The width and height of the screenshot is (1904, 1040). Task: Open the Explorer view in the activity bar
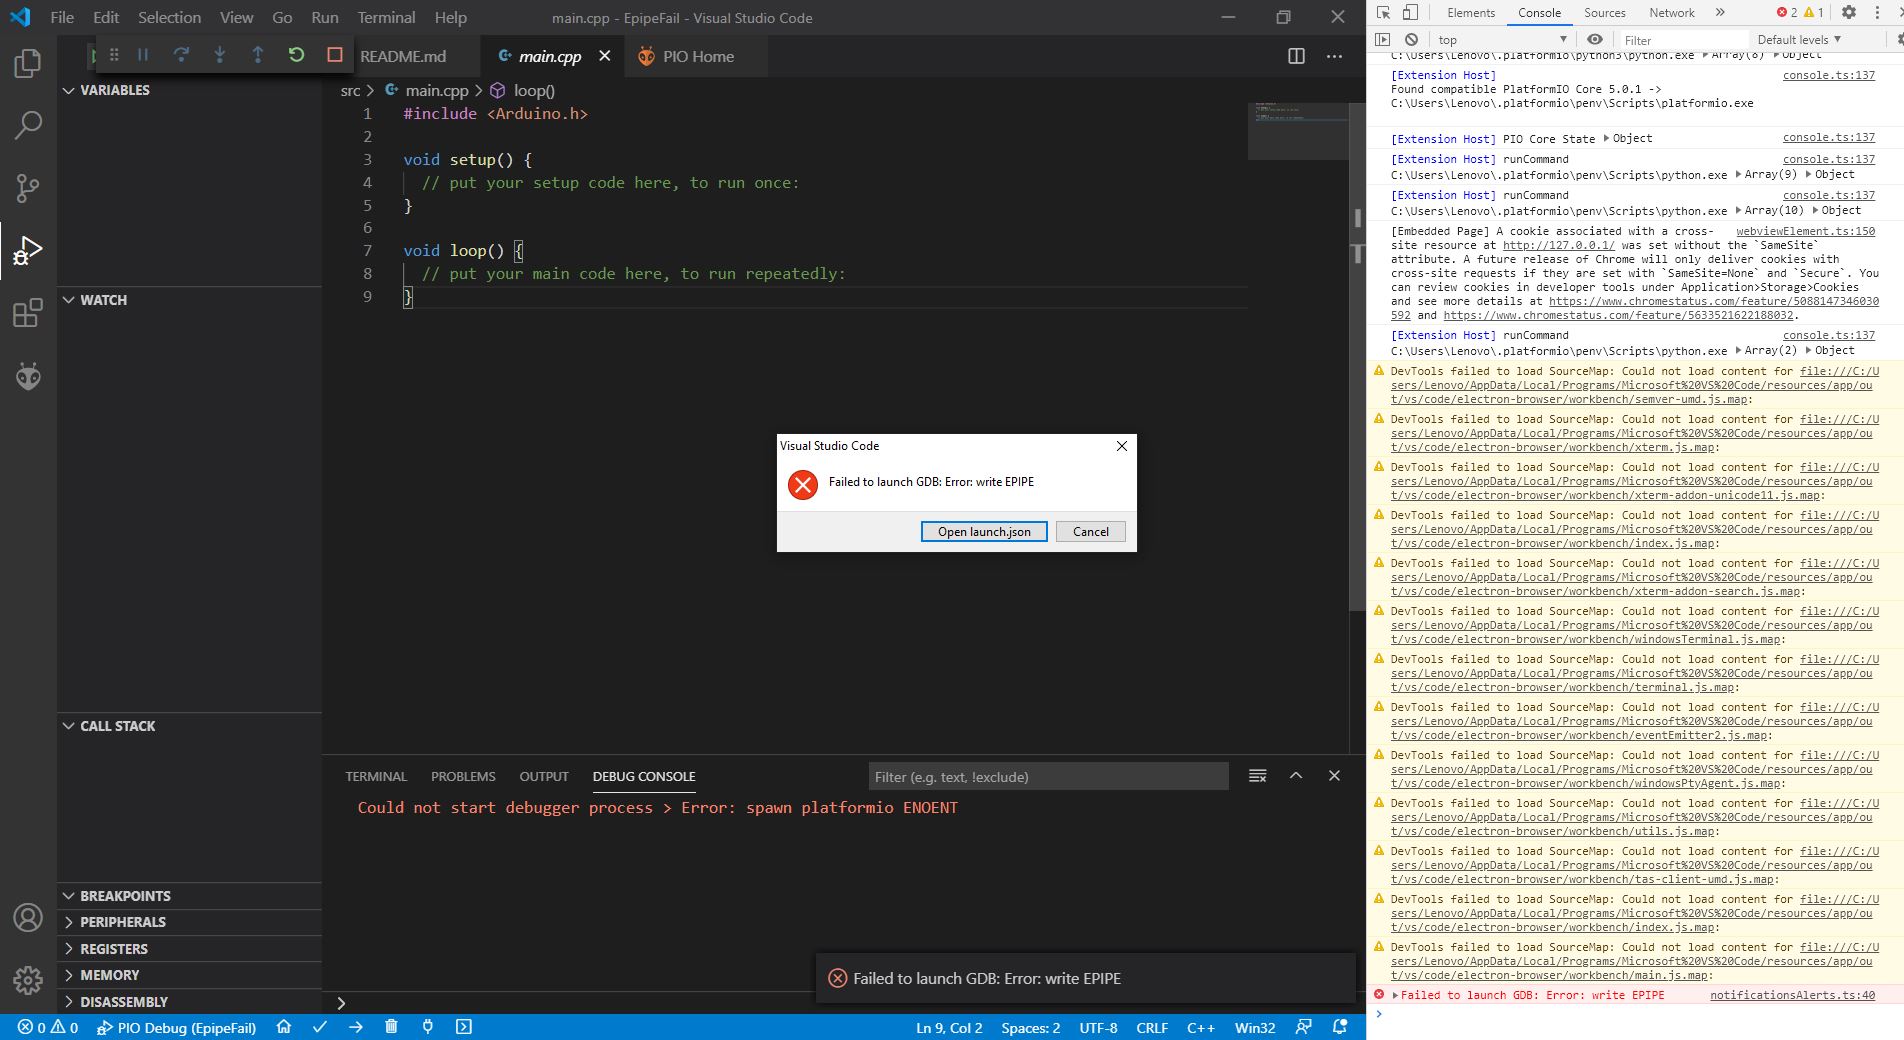point(28,63)
